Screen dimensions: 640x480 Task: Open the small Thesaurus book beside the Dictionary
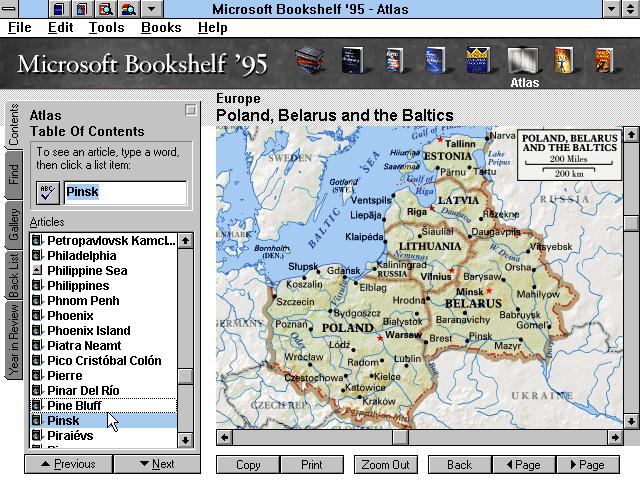(395, 61)
